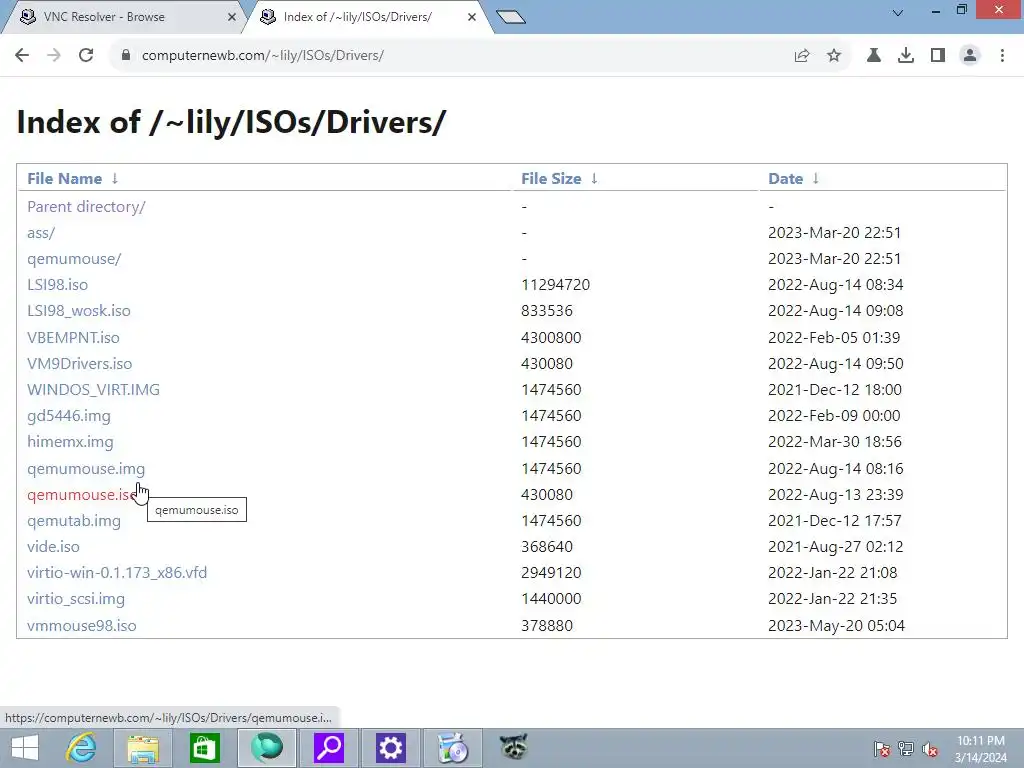1024x768 pixels.
Task: Click the Action Center flag in the tray
Action: click(882, 748)
